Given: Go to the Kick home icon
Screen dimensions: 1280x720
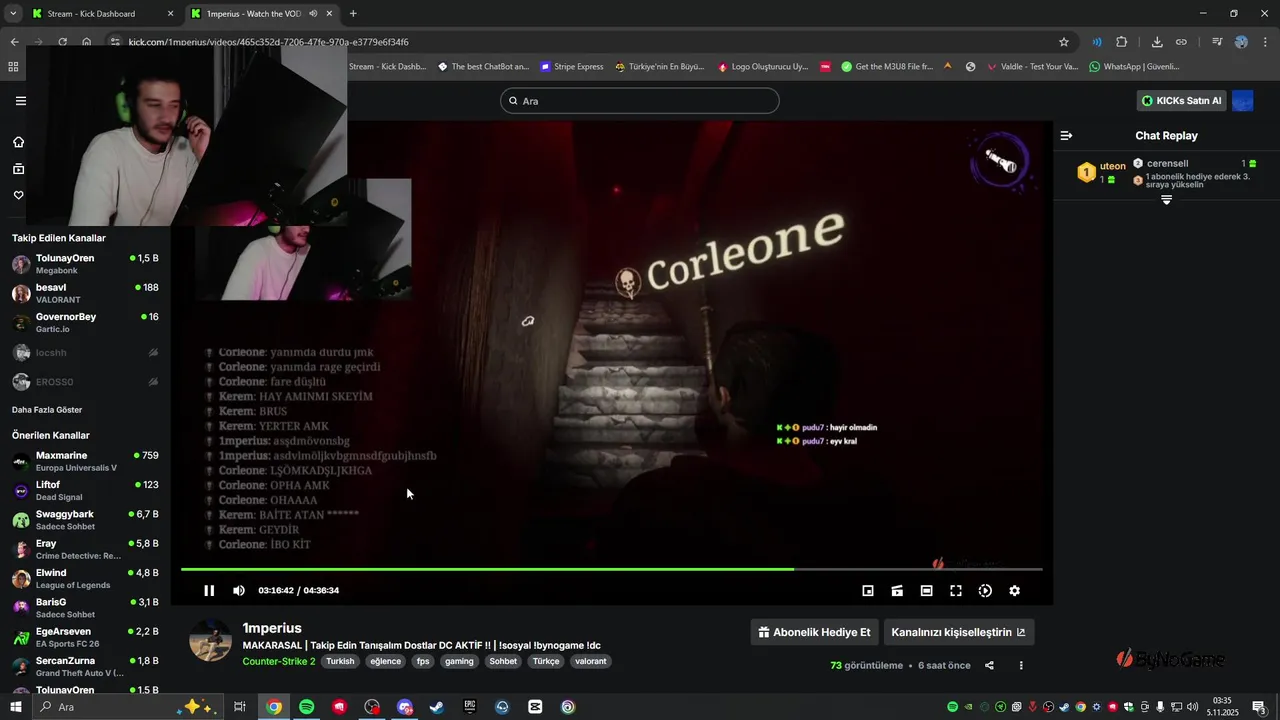Looking at the screenshot, I should click(x=18, y=142).
